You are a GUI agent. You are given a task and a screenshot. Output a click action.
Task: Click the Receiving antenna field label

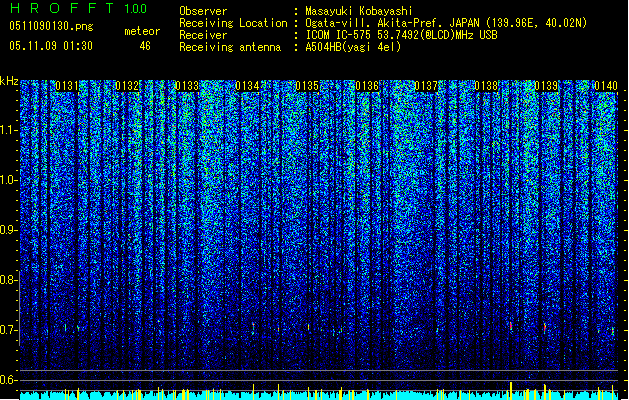click(230, 47)
